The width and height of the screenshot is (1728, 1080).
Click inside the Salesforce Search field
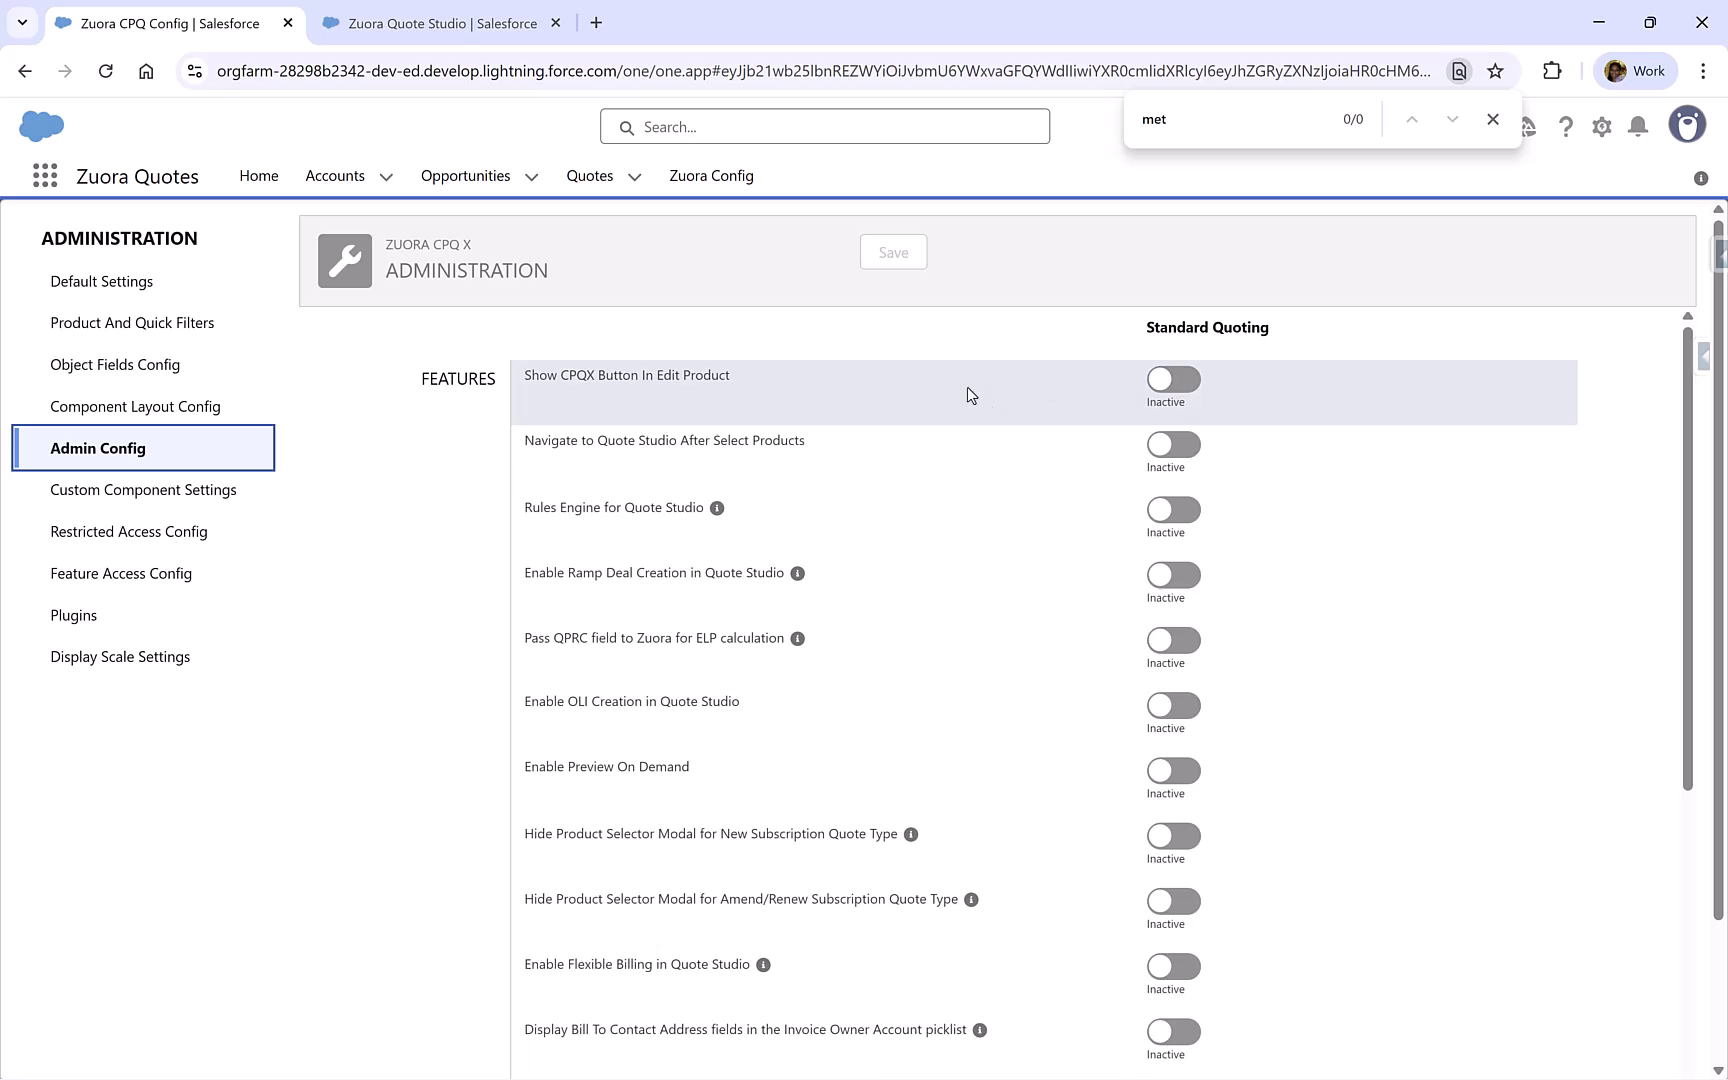[825, 126]
